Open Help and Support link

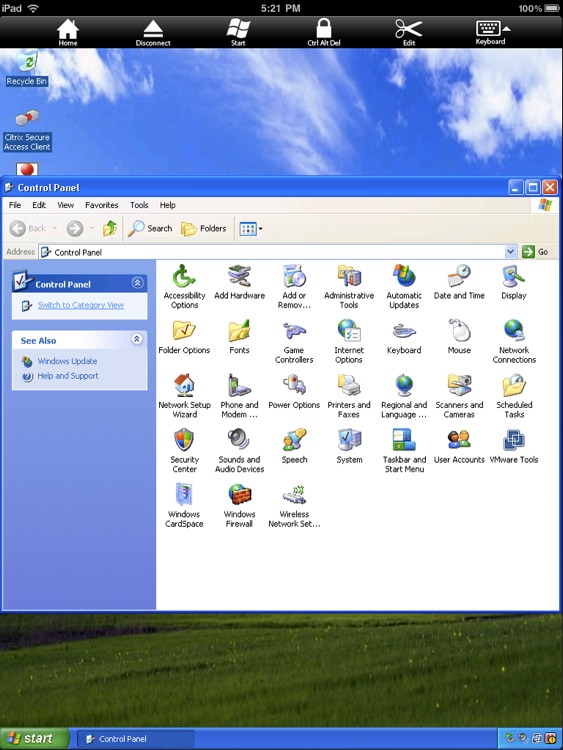[x=68, y=376]
